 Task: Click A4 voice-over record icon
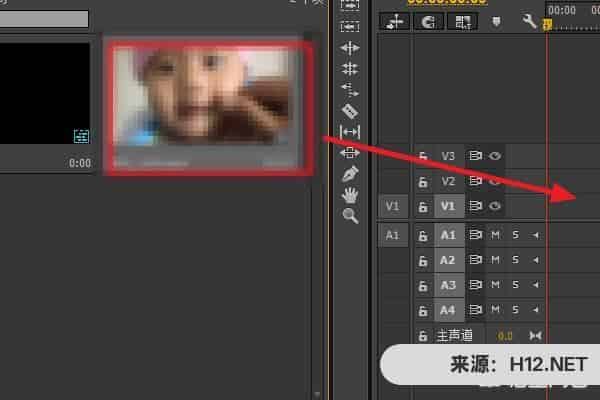pyautogui.click(x=536, y=310)
